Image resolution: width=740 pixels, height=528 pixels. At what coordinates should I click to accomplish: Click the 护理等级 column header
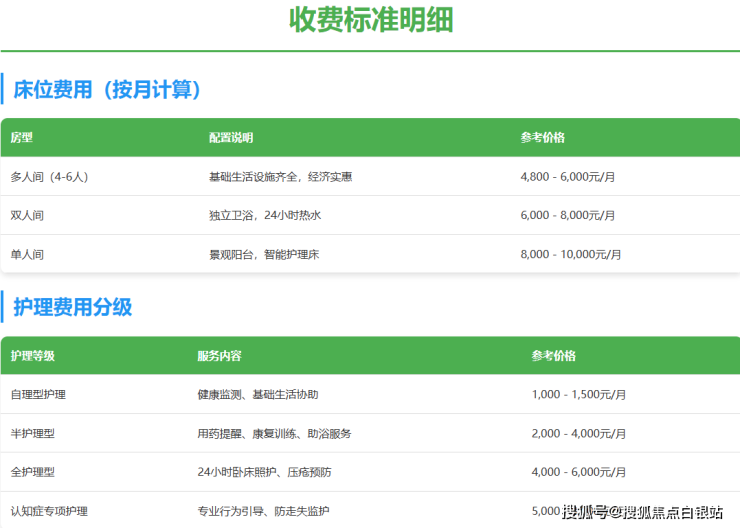click(x=33, y=356)
